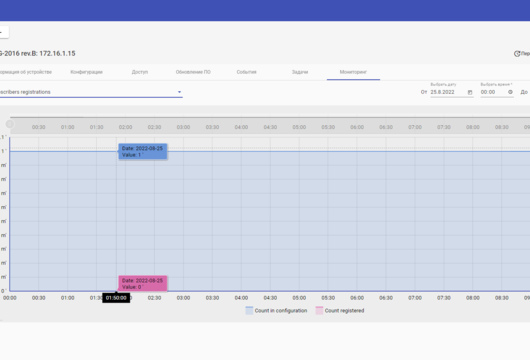Click the Count in configuration legend label

(x=281, y=310)
